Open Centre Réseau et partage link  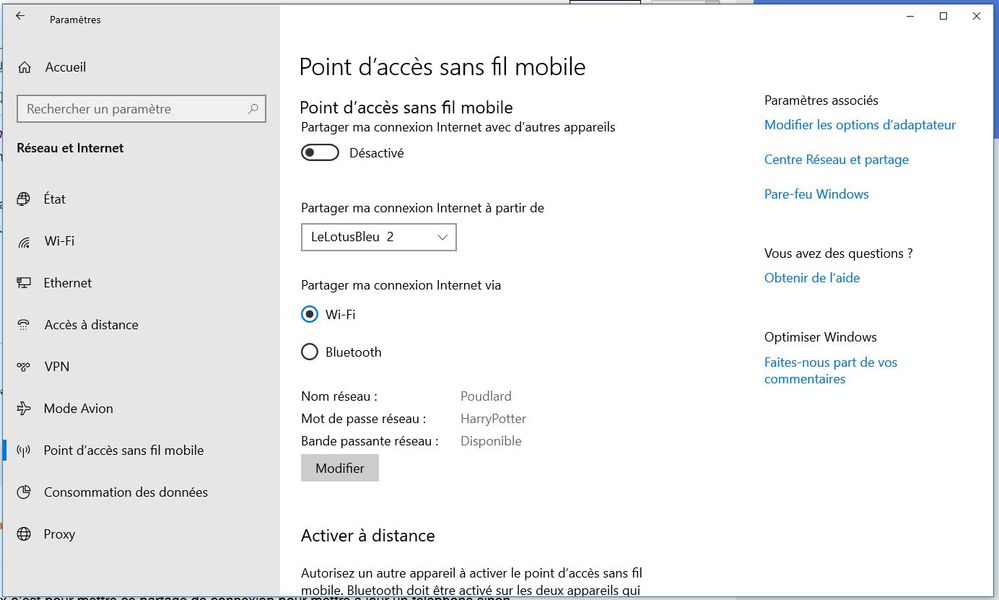[836, 160]
